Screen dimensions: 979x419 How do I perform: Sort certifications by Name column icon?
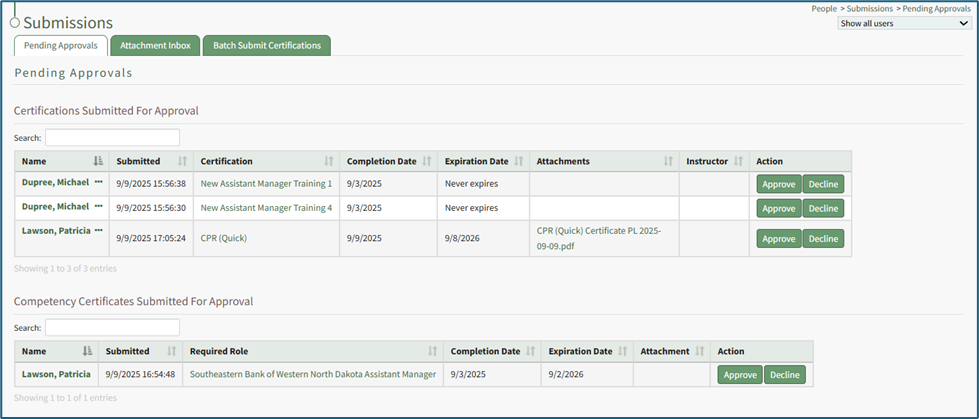pyautogui.click(x=98, y=161)
